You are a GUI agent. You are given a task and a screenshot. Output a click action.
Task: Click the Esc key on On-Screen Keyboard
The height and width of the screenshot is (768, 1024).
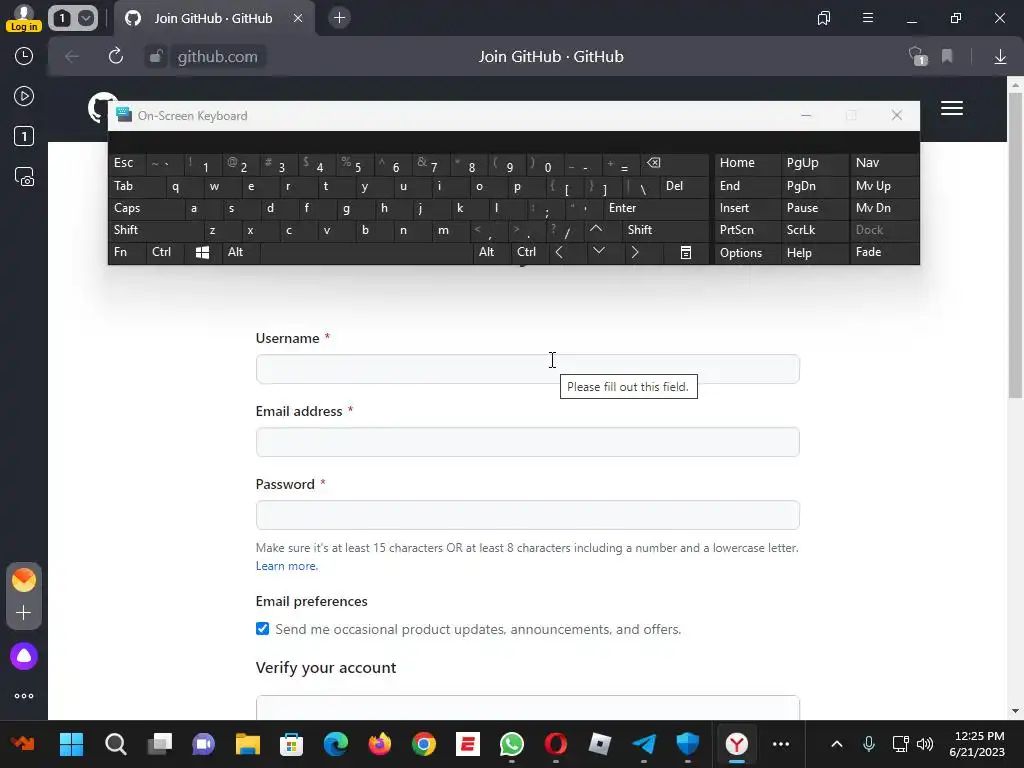[127, 163]
